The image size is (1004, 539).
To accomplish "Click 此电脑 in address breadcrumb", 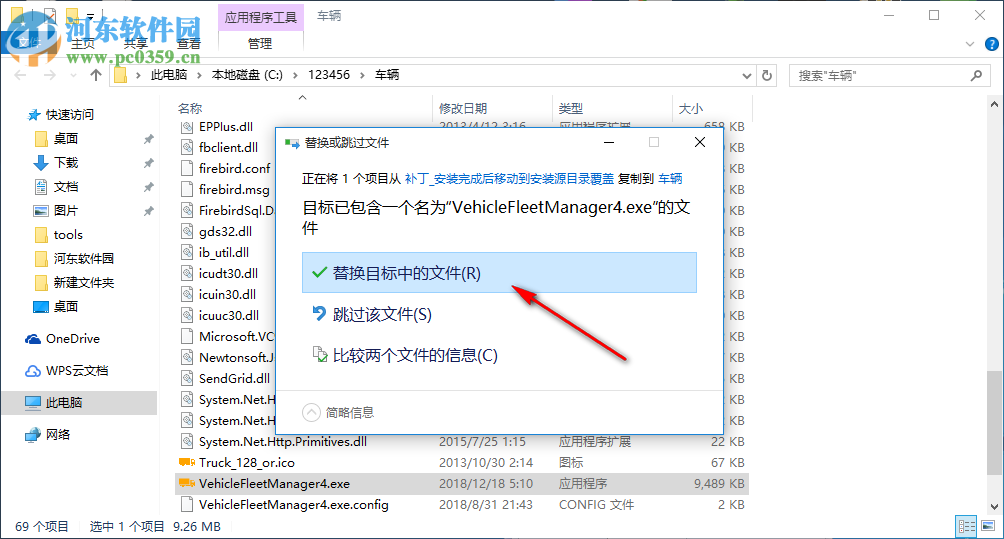I will pos(169,75).
